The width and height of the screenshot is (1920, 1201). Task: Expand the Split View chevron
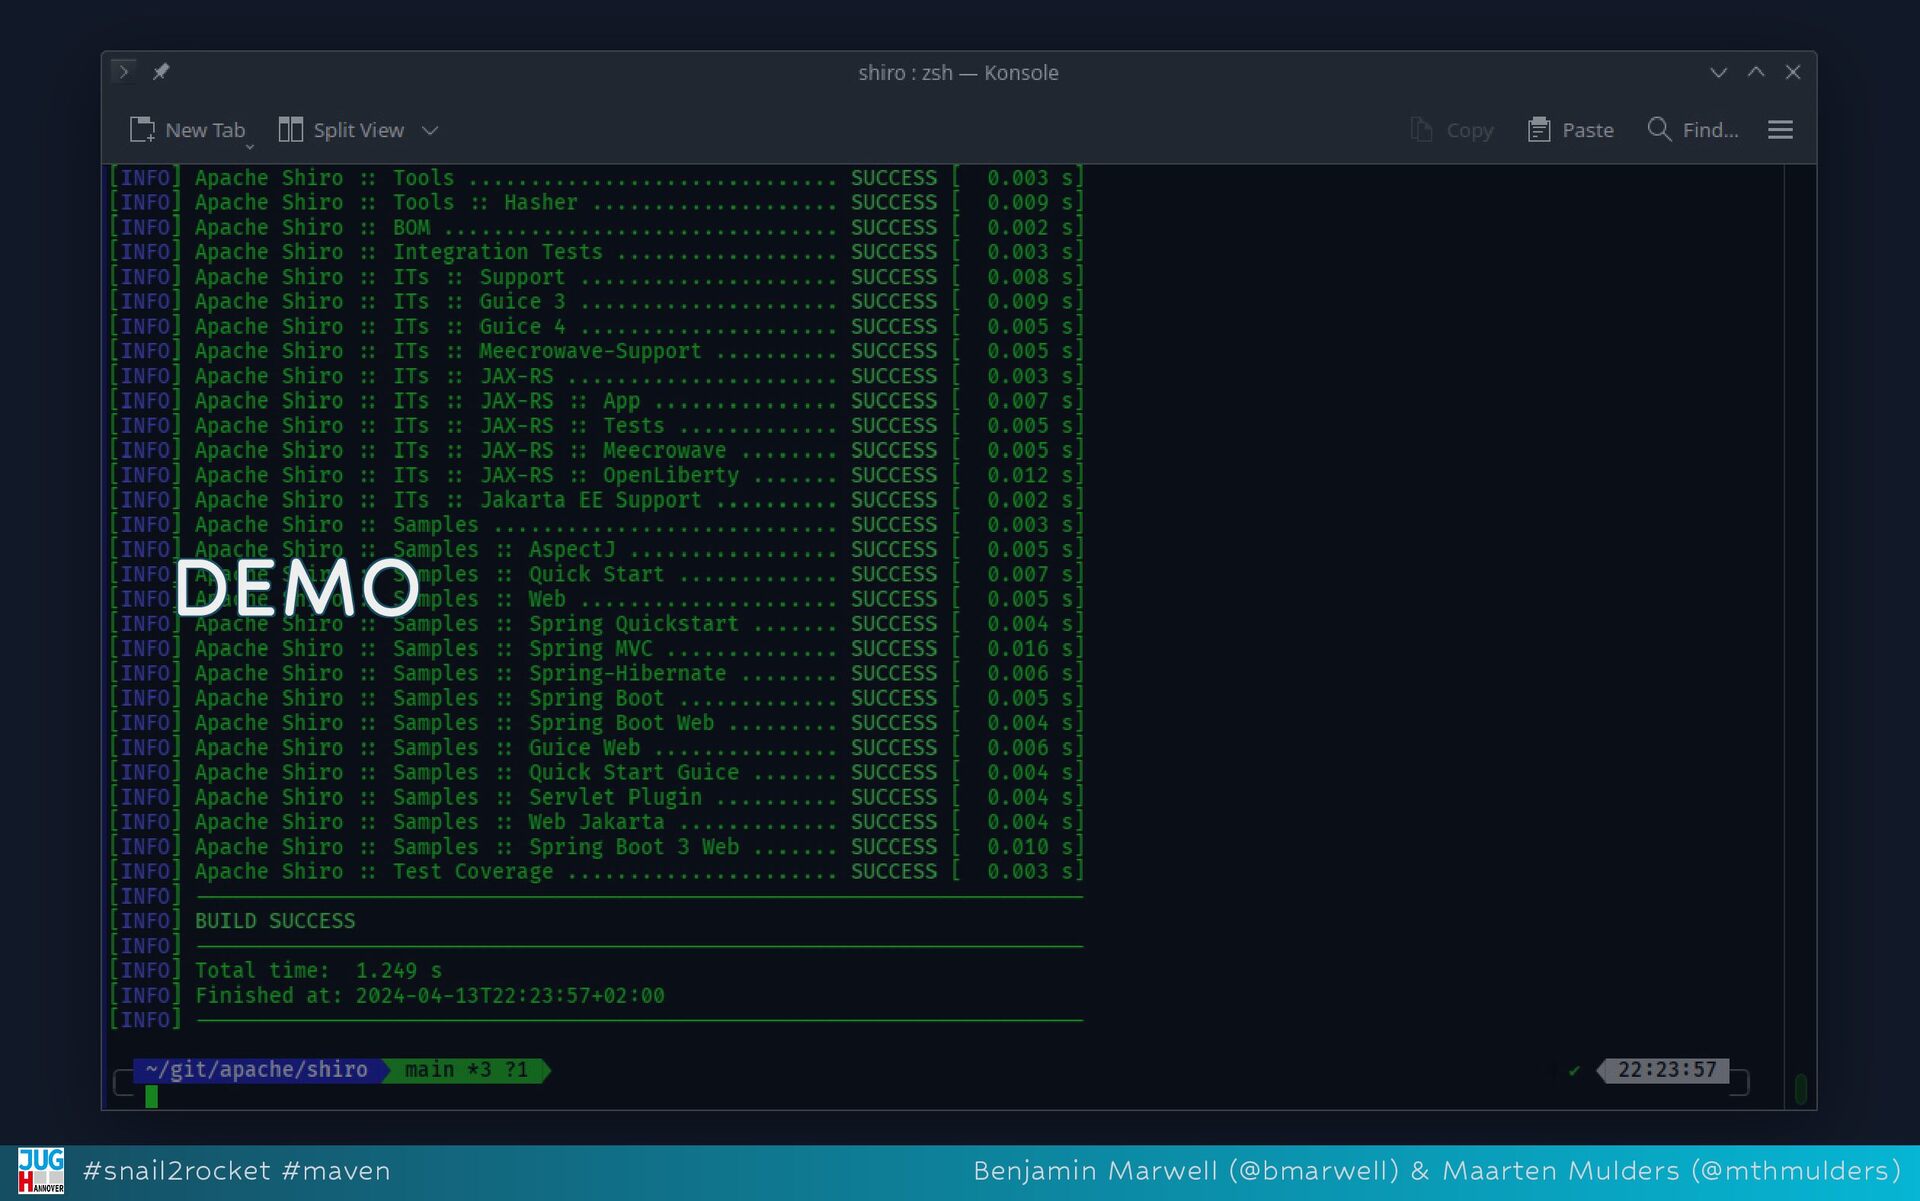click(x=430, y=131)
